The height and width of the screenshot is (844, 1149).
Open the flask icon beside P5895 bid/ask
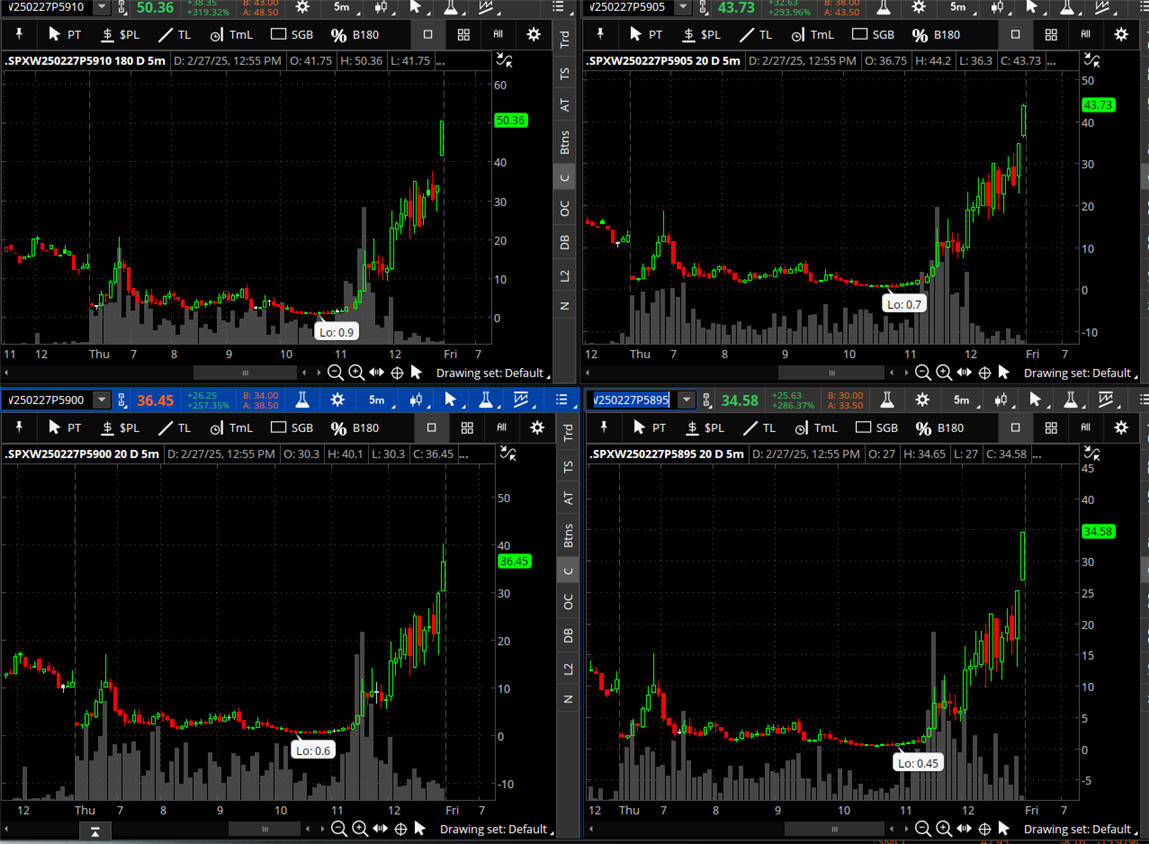pyautogui.click(x=886, y=400)
